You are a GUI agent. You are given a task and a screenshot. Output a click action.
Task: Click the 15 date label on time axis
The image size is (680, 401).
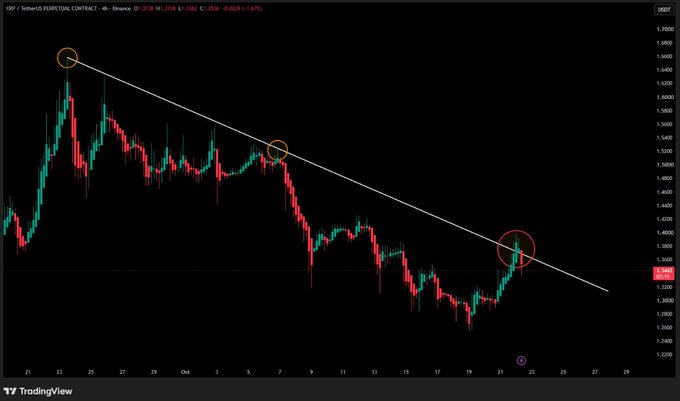[x=406, y=372]
